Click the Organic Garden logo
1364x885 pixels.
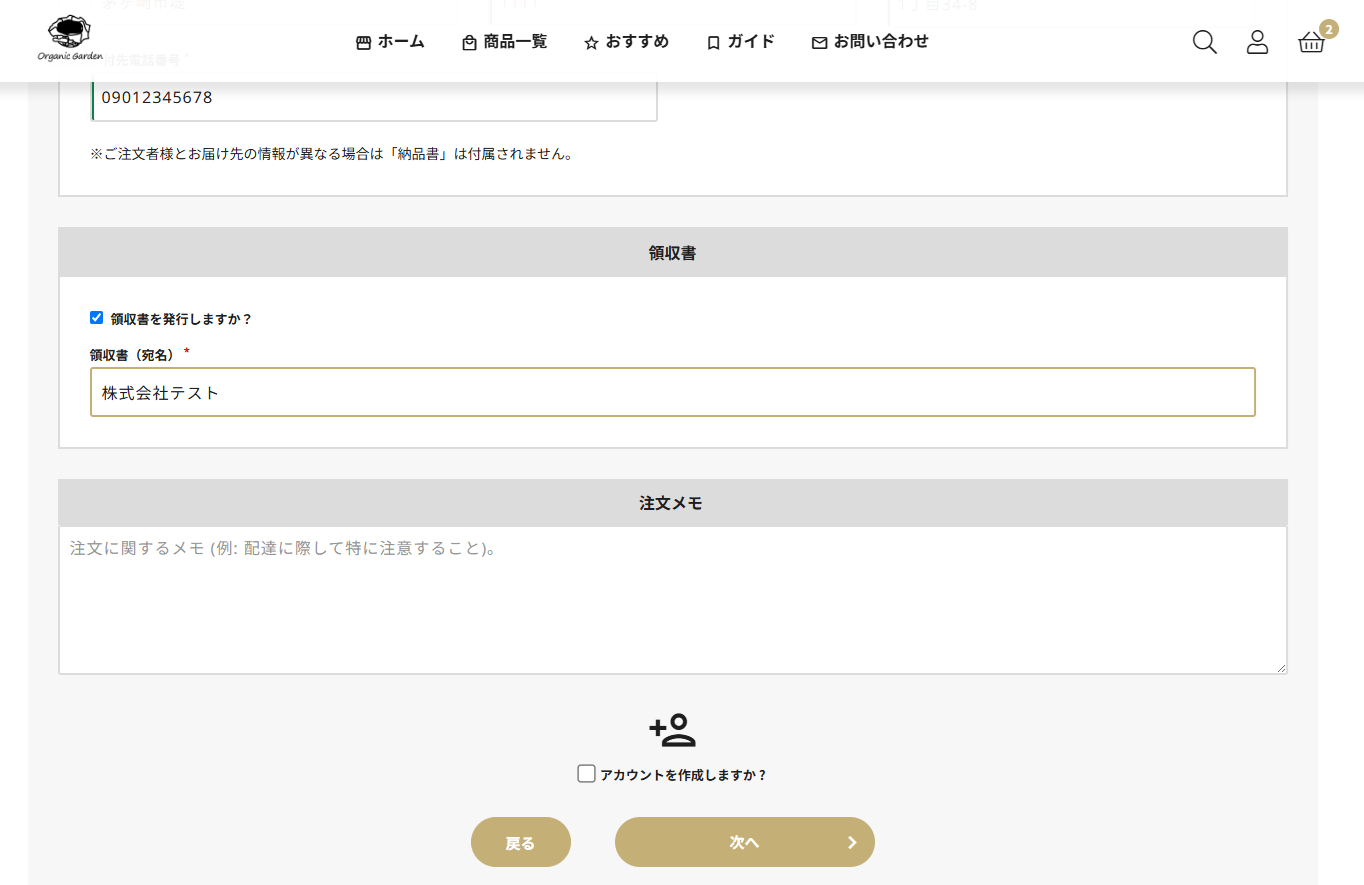pos(69,40)
